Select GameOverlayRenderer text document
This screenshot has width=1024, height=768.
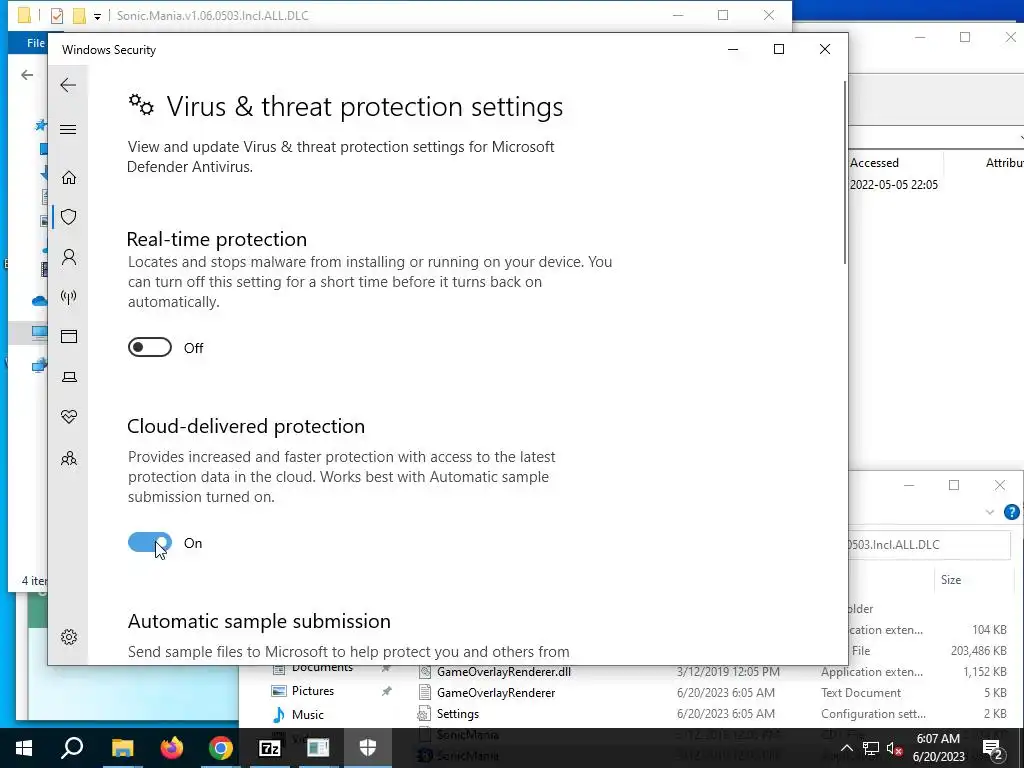[x=496, y=692]
